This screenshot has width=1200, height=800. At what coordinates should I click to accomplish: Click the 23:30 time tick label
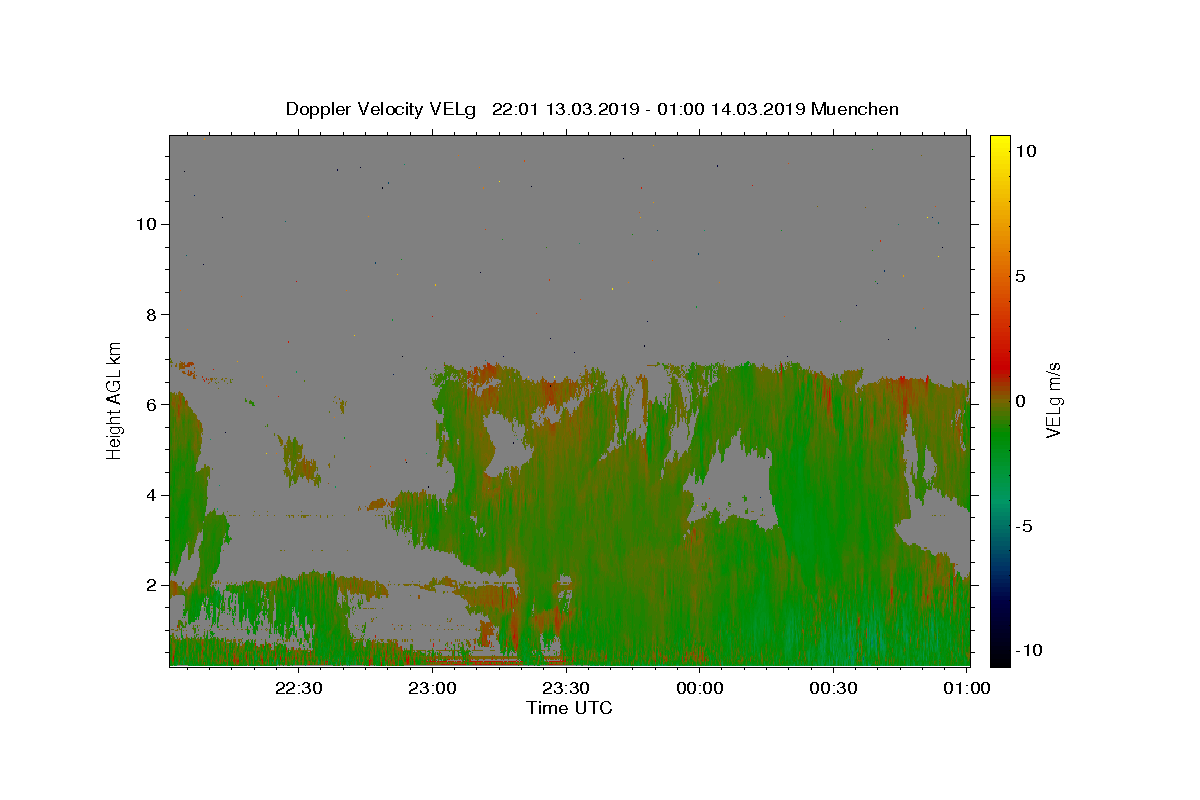(x=566, y=688)
